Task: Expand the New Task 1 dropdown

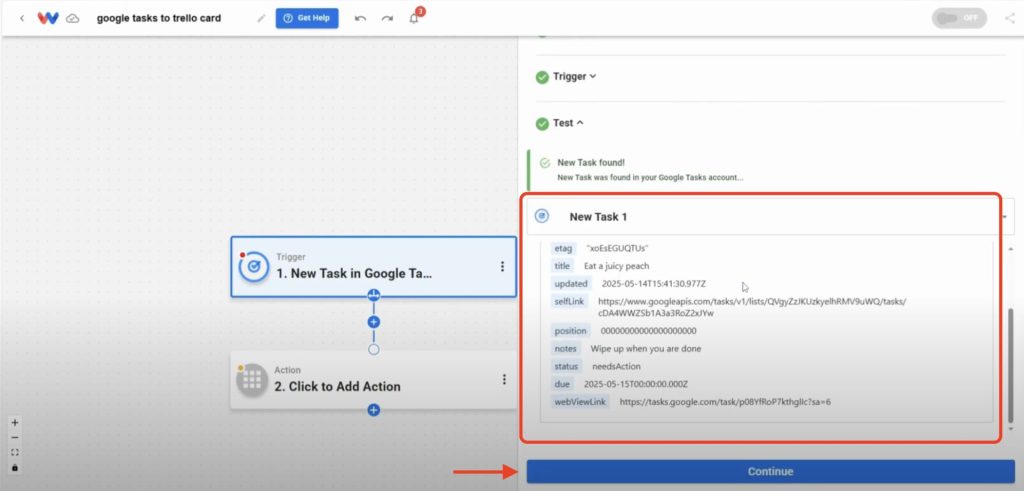Action: 1004,217
